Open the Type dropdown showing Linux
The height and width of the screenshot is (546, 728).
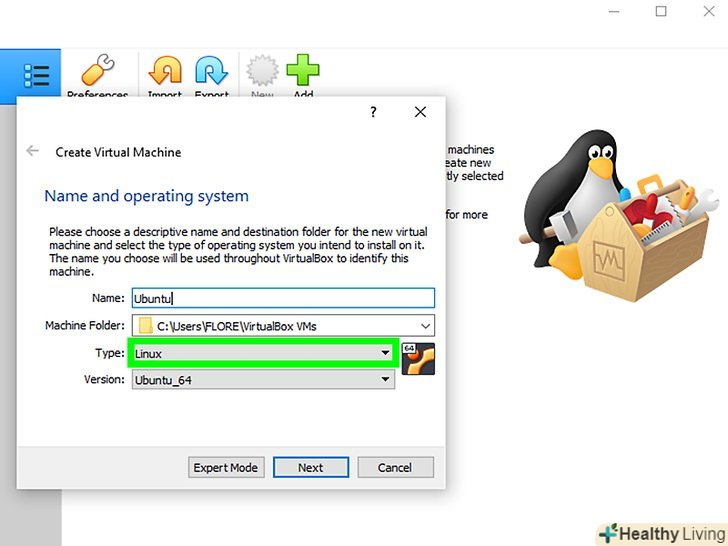pyautogui.click(x=263, y=353)
